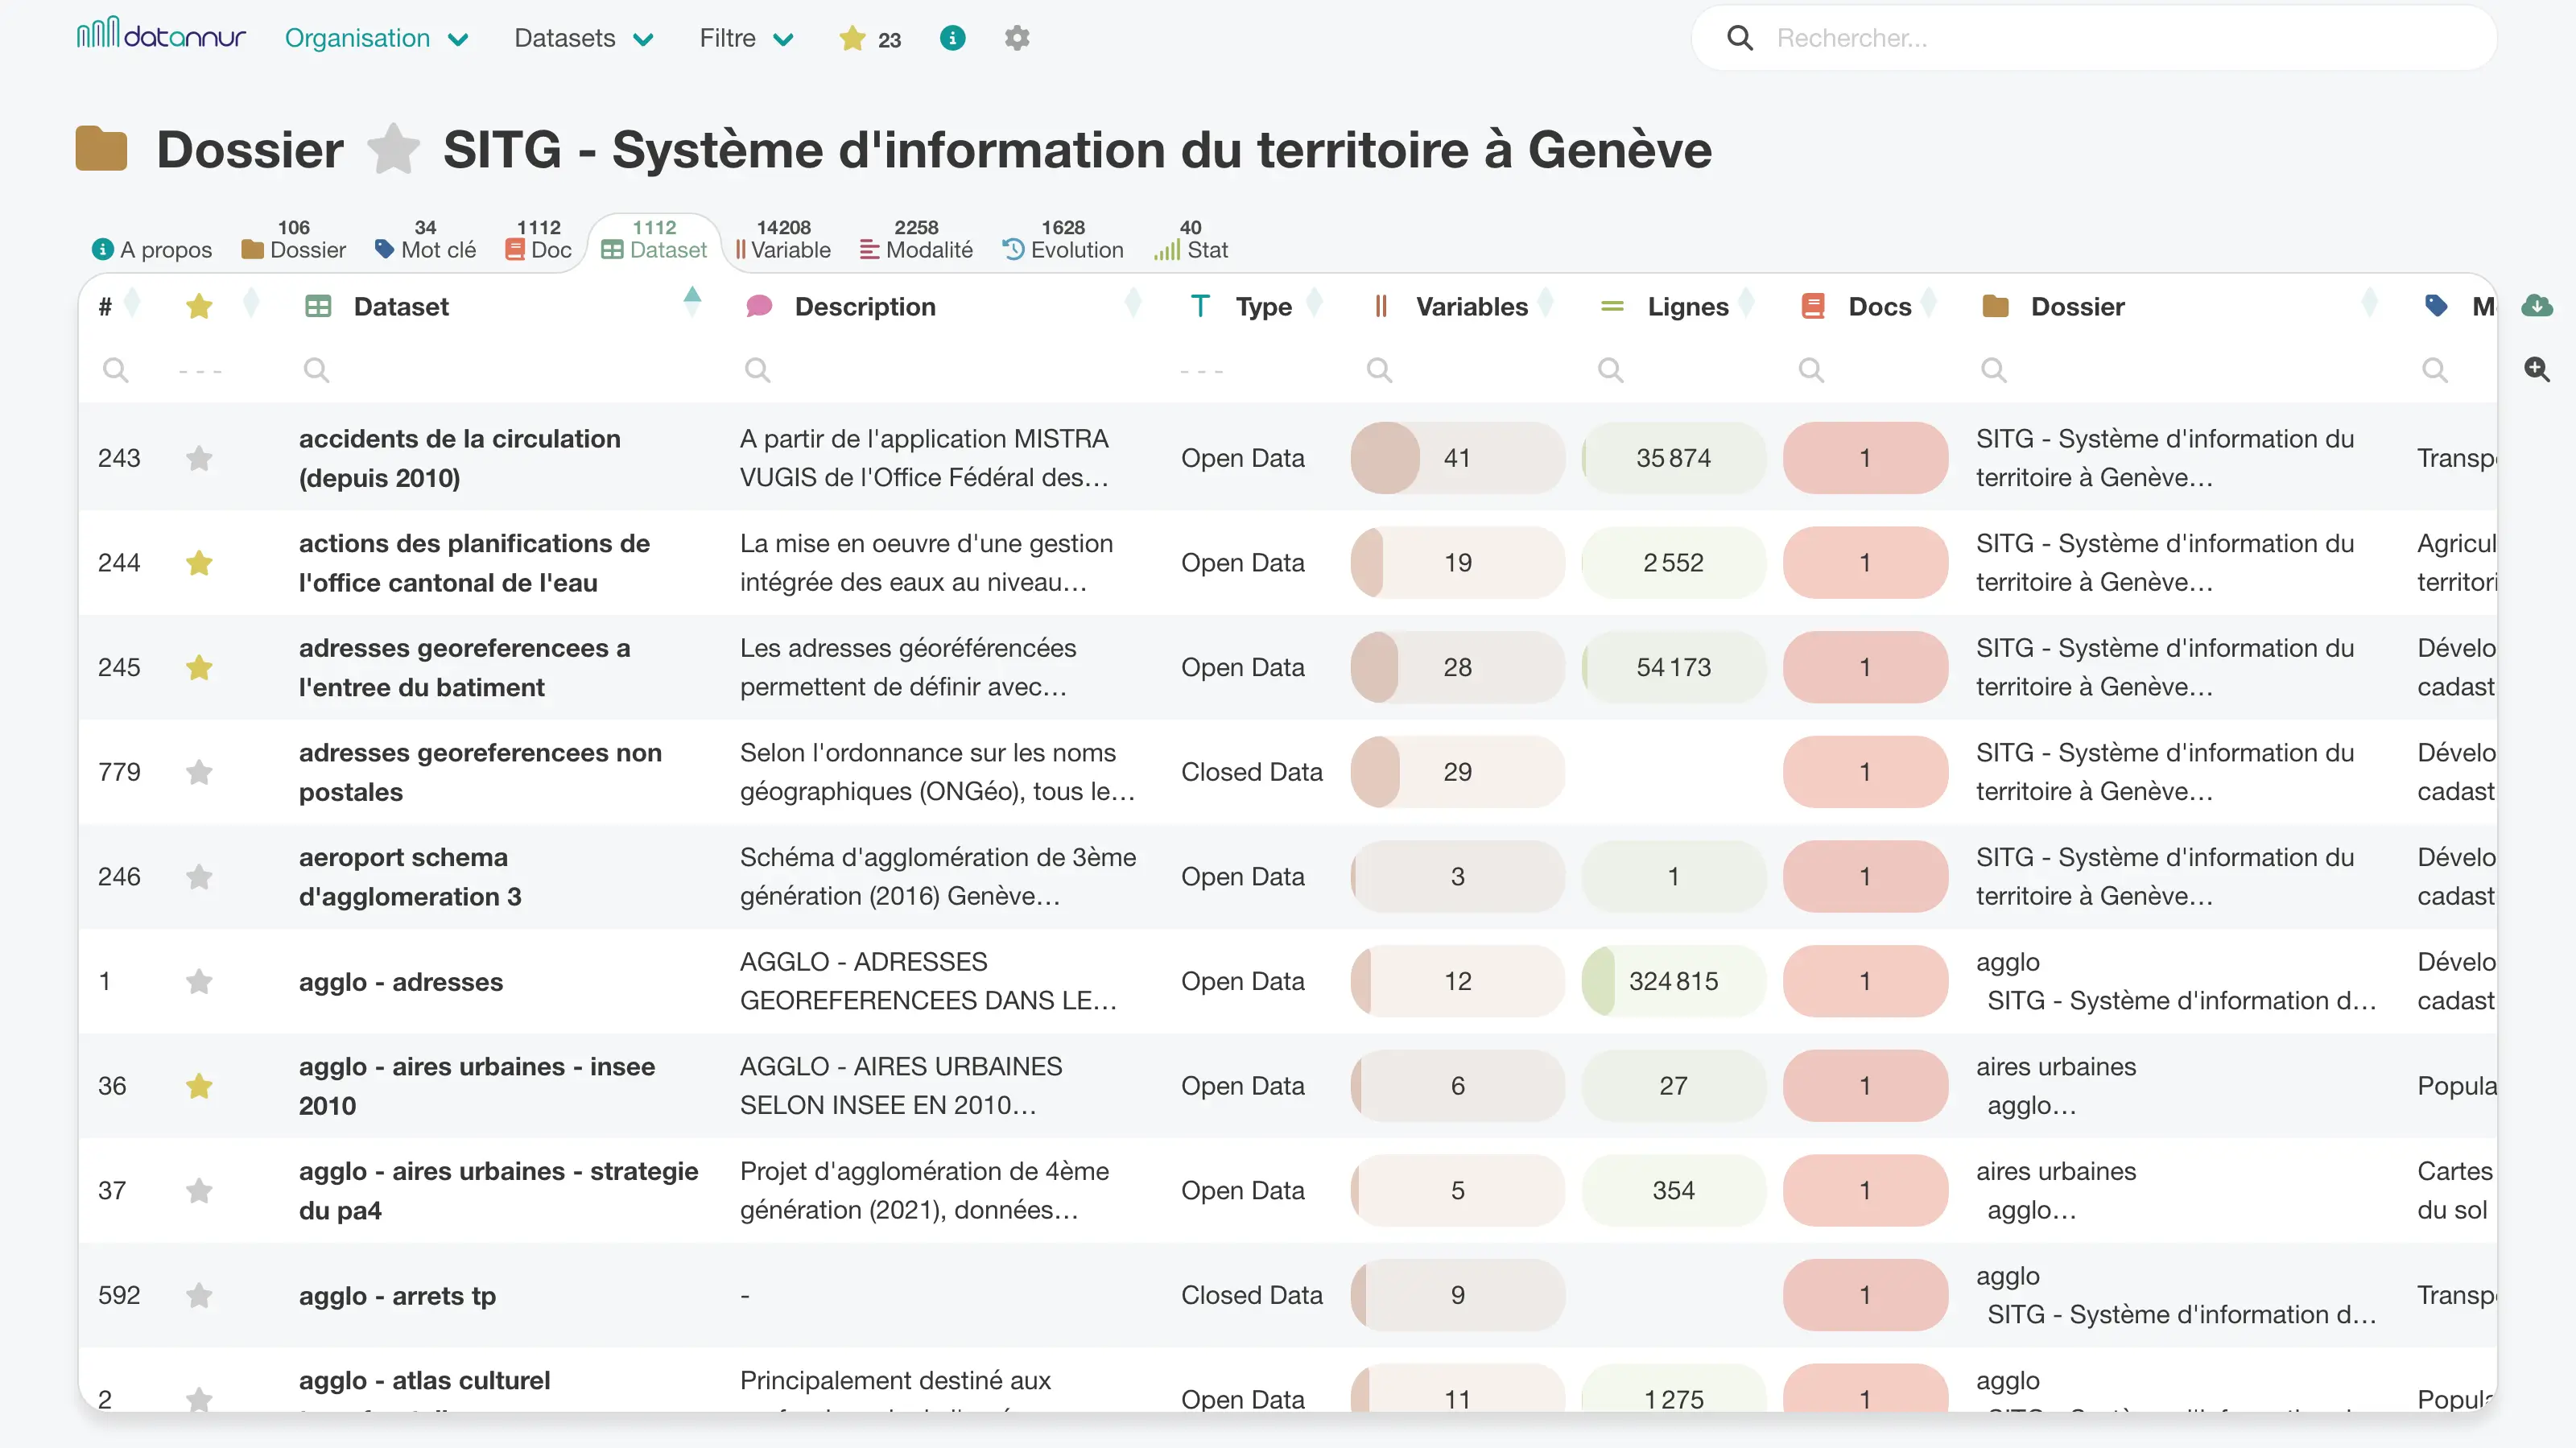Viewport: 2576px width, 1448px height.
Task: Open the Stat tab
Action: click(1190, 240)
